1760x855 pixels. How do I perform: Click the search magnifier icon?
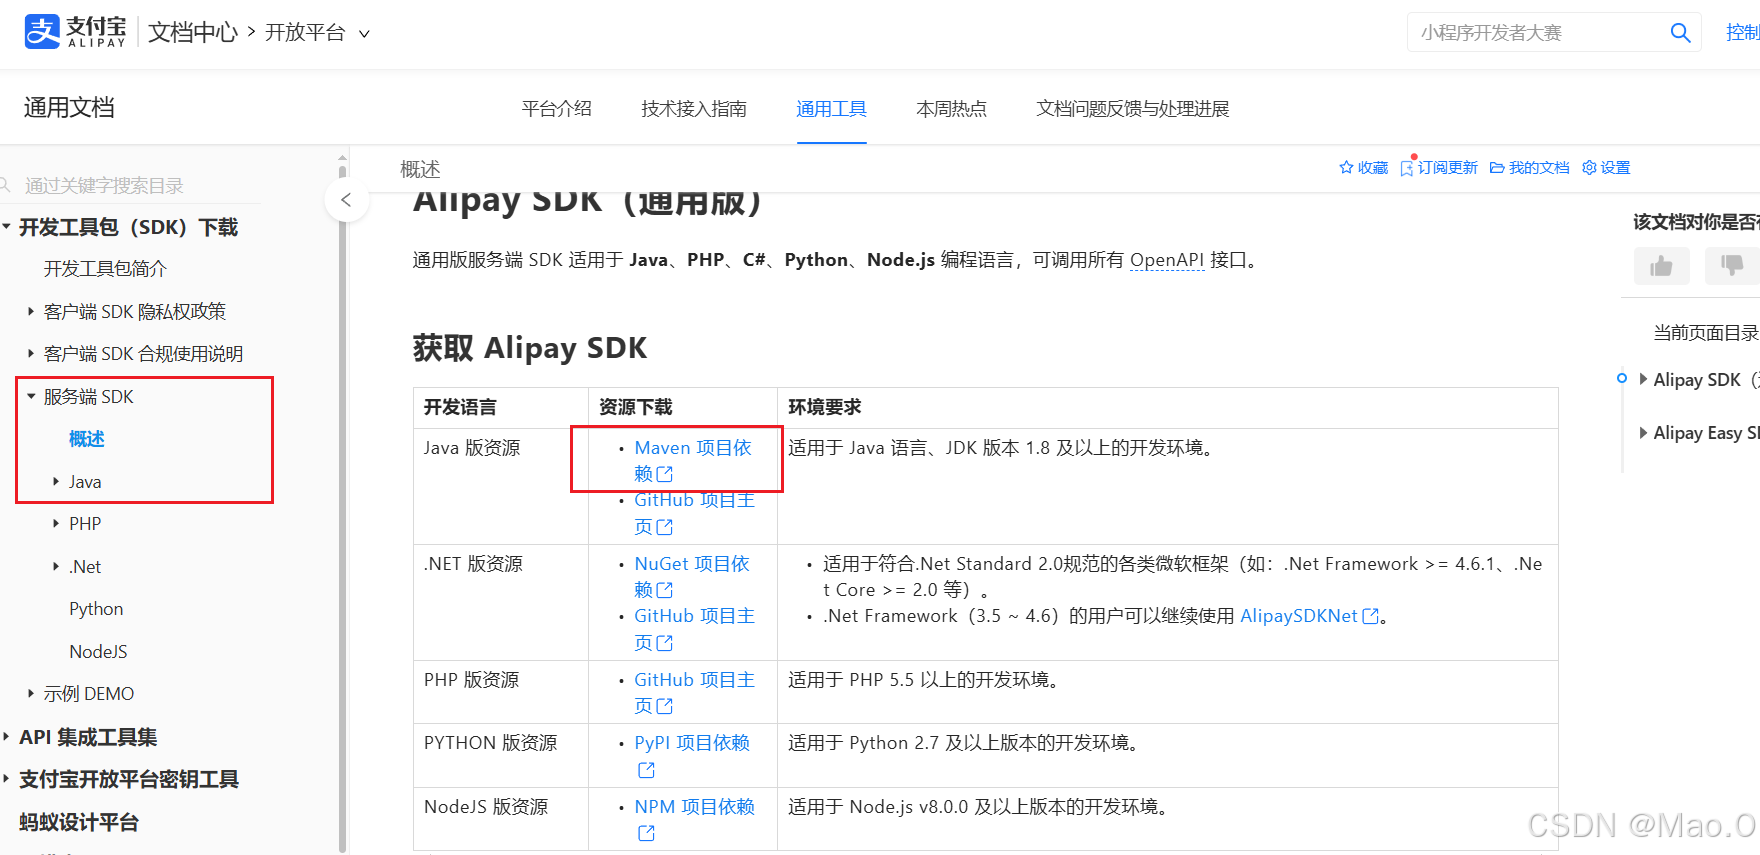click(1680, 33)
